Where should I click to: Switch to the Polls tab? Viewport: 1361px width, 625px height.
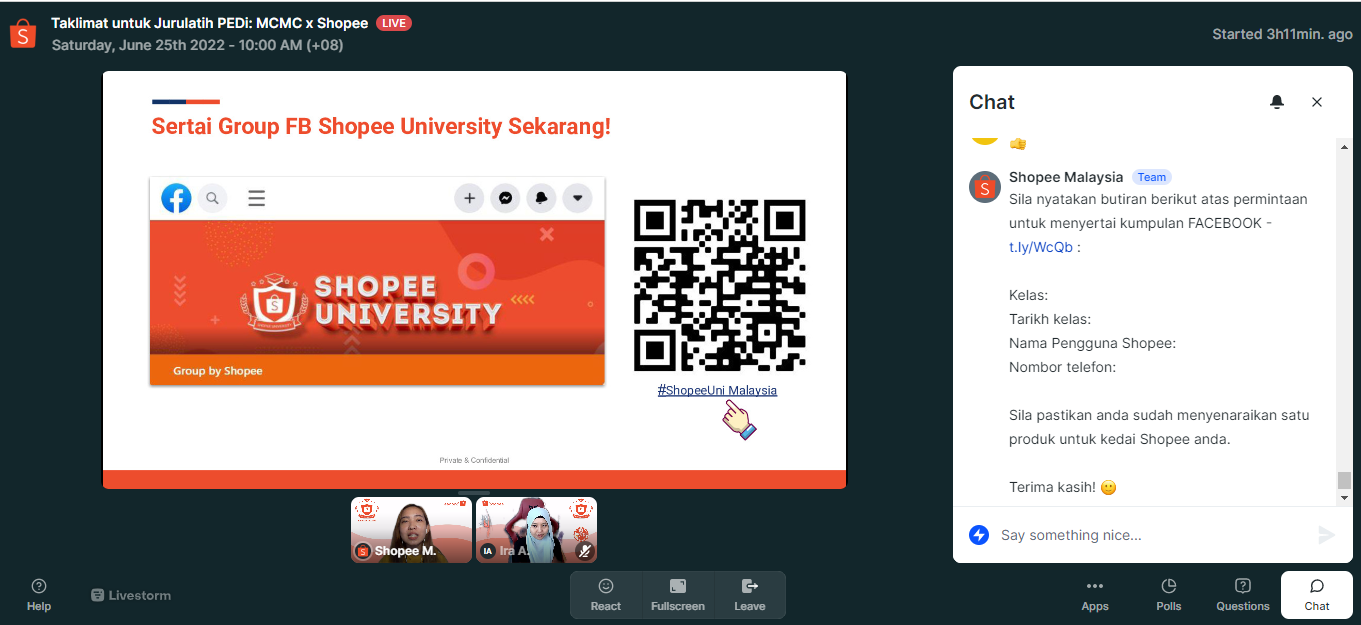click(1169, 595)
